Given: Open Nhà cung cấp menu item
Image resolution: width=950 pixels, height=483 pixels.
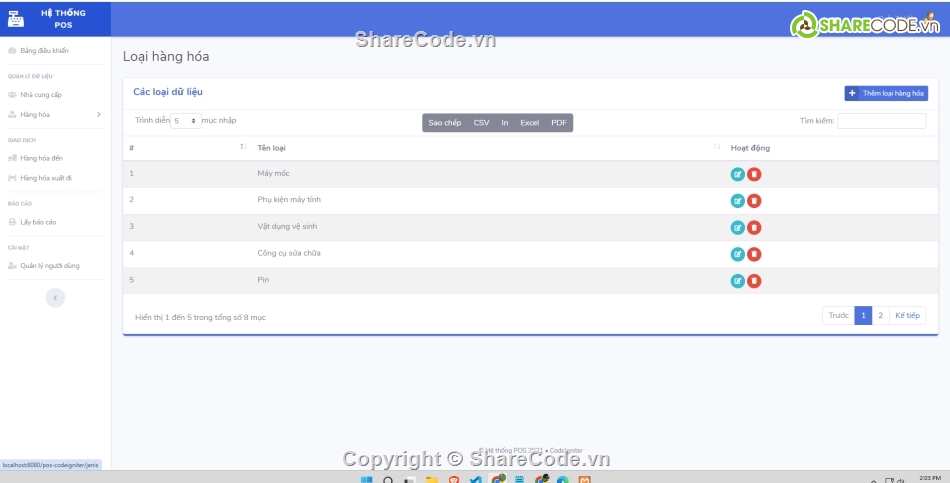Looking at the screenshot, I should (41, 95).
